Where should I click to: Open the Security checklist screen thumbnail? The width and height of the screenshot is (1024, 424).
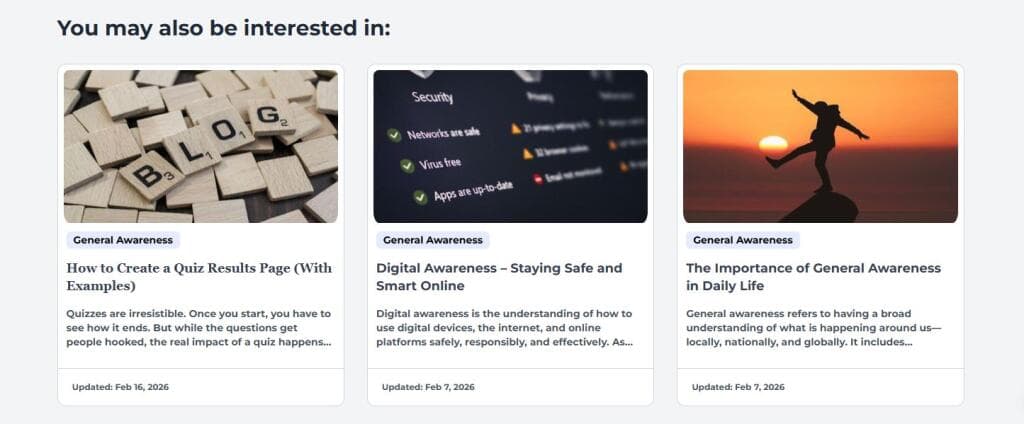(x=510, y=146)
